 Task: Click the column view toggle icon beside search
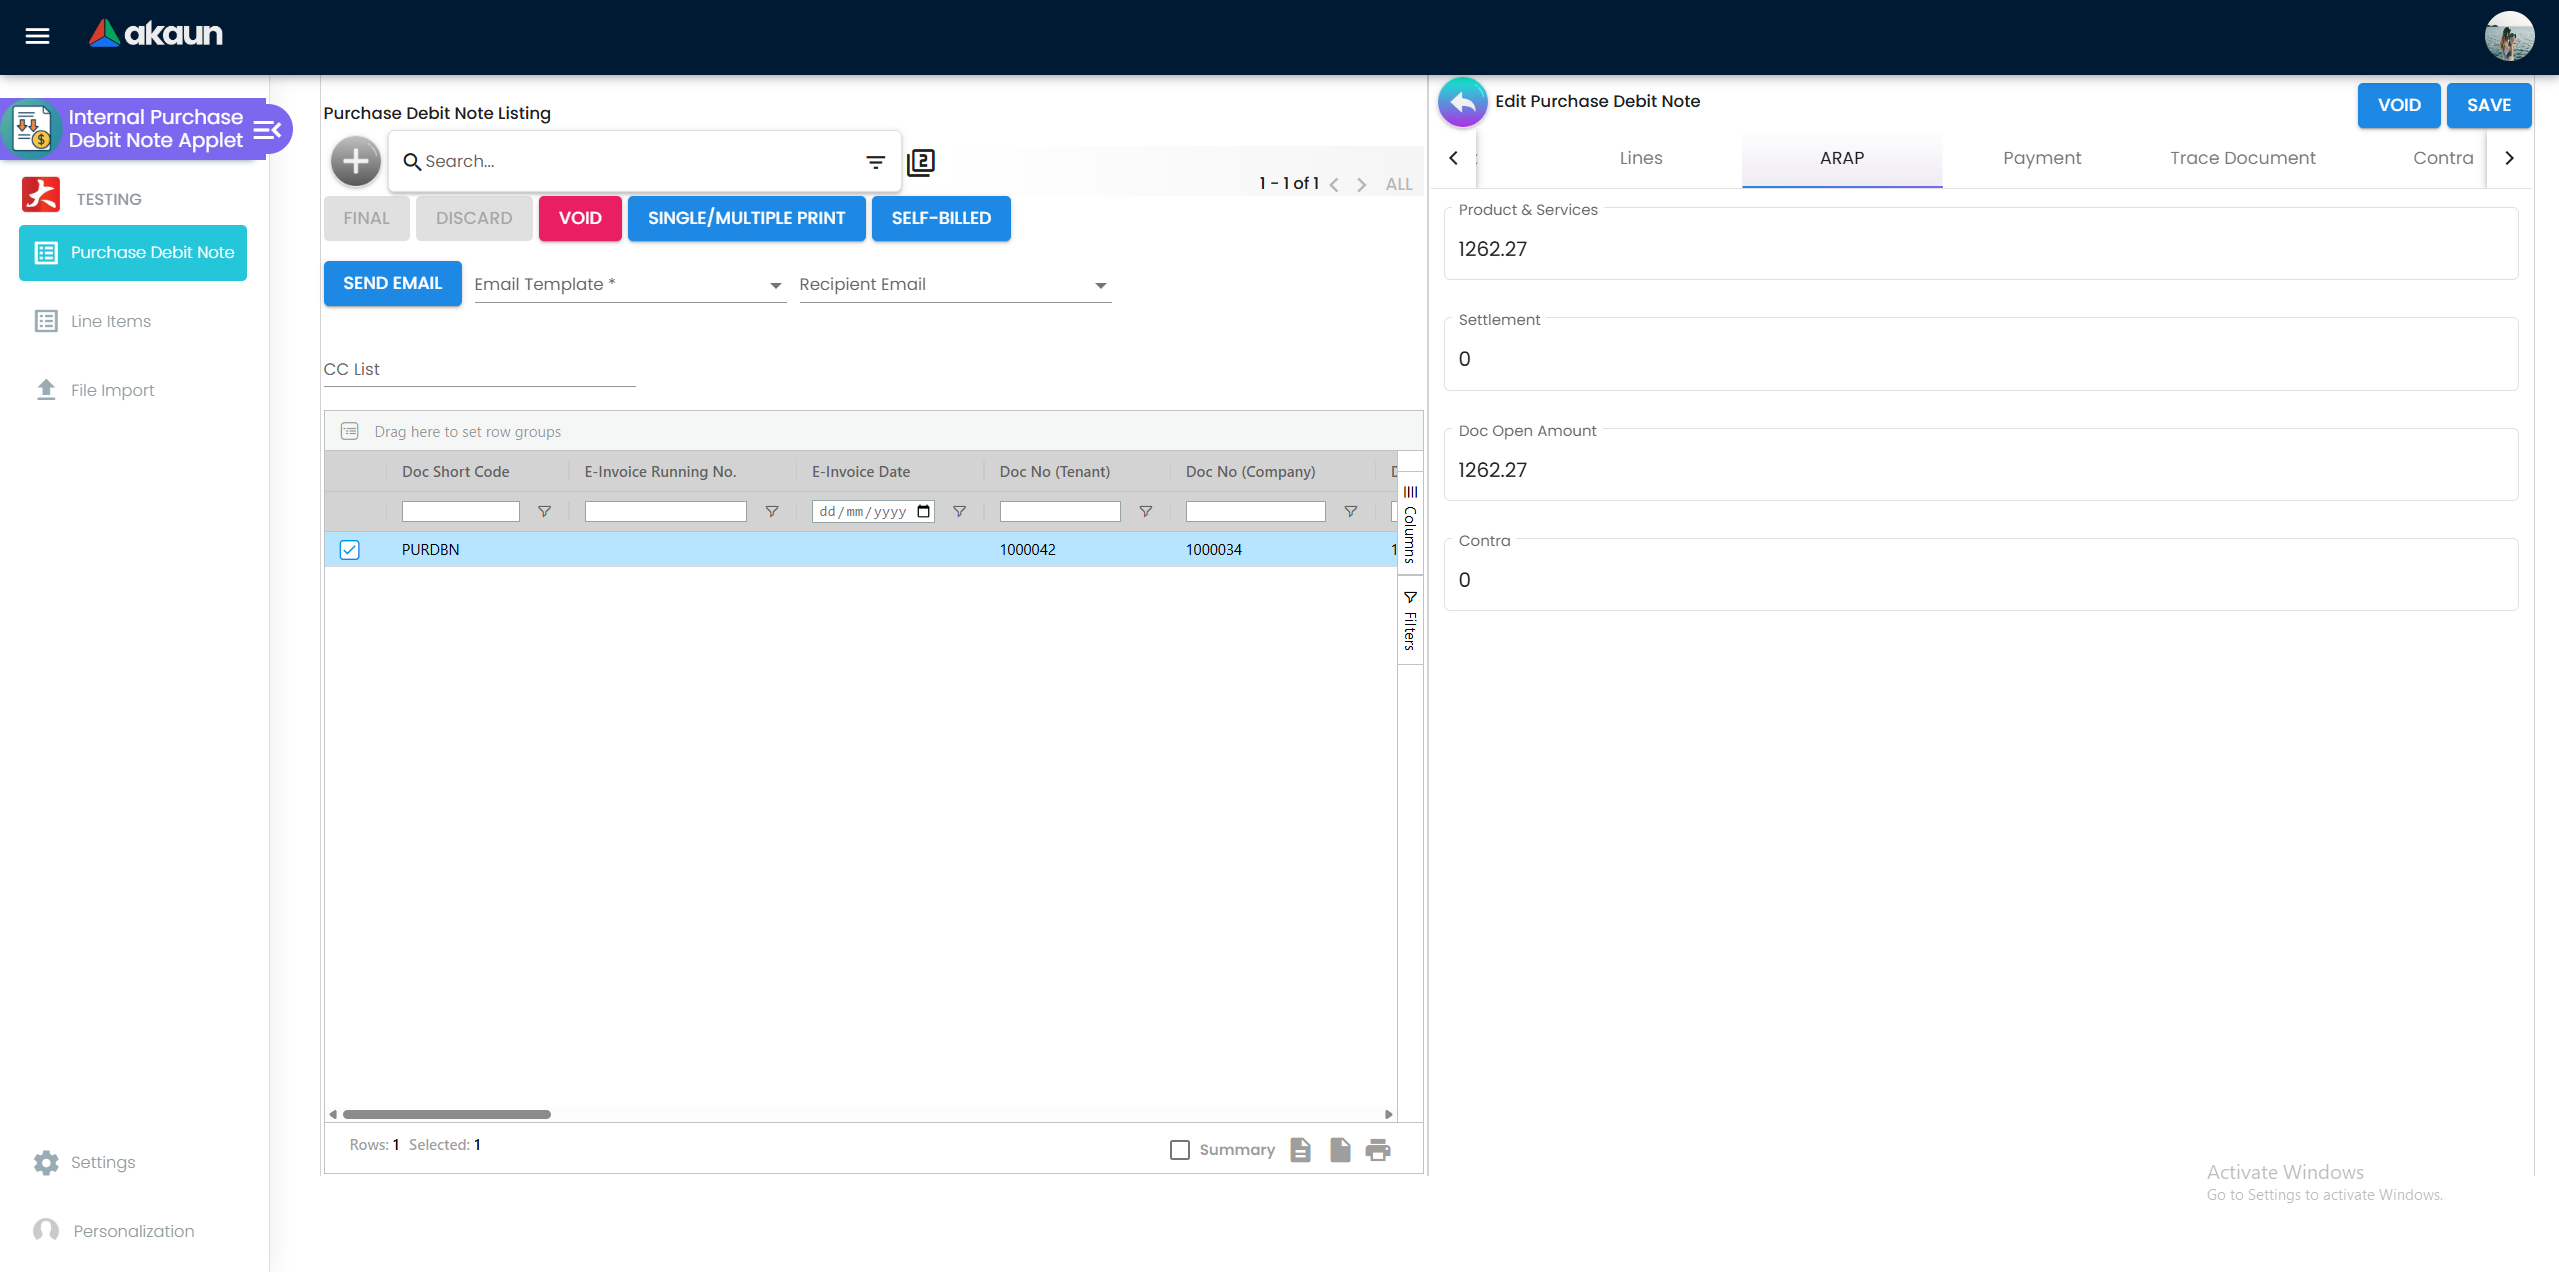[x=920, y=162]
